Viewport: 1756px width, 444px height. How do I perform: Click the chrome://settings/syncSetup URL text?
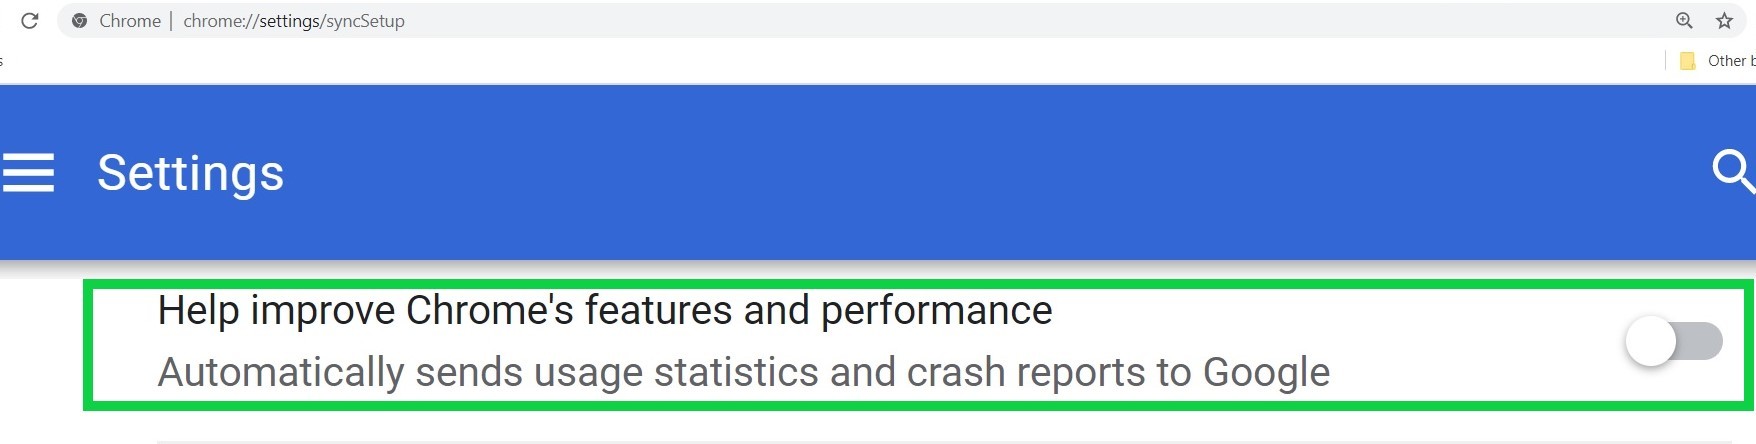294,21
